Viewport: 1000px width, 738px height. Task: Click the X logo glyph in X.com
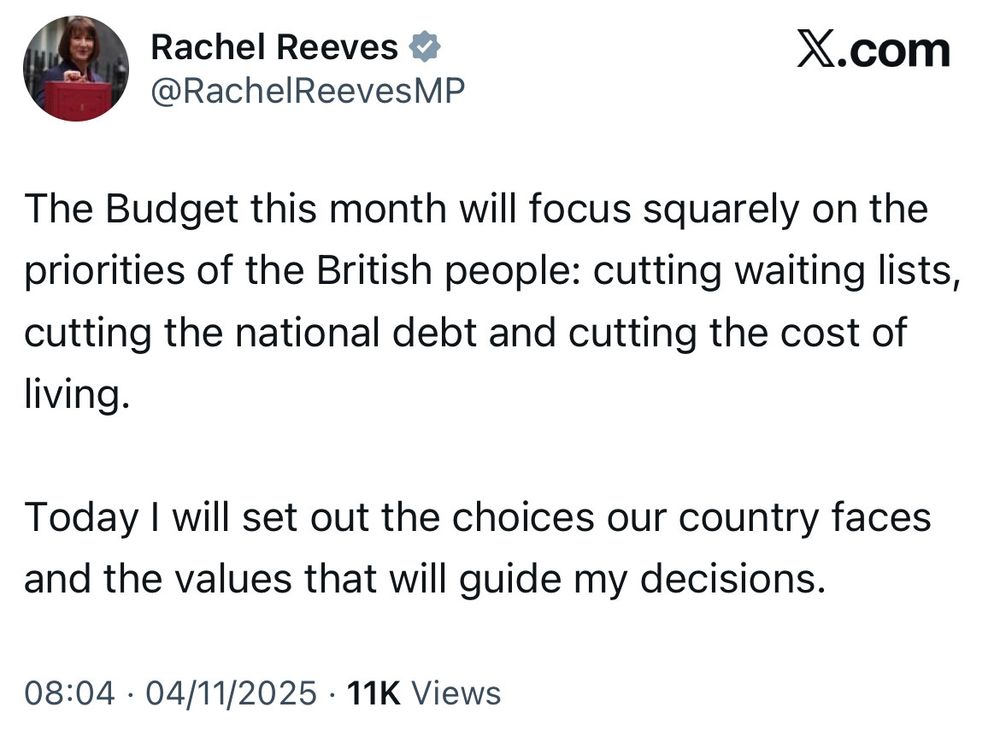tap(818, 49)
